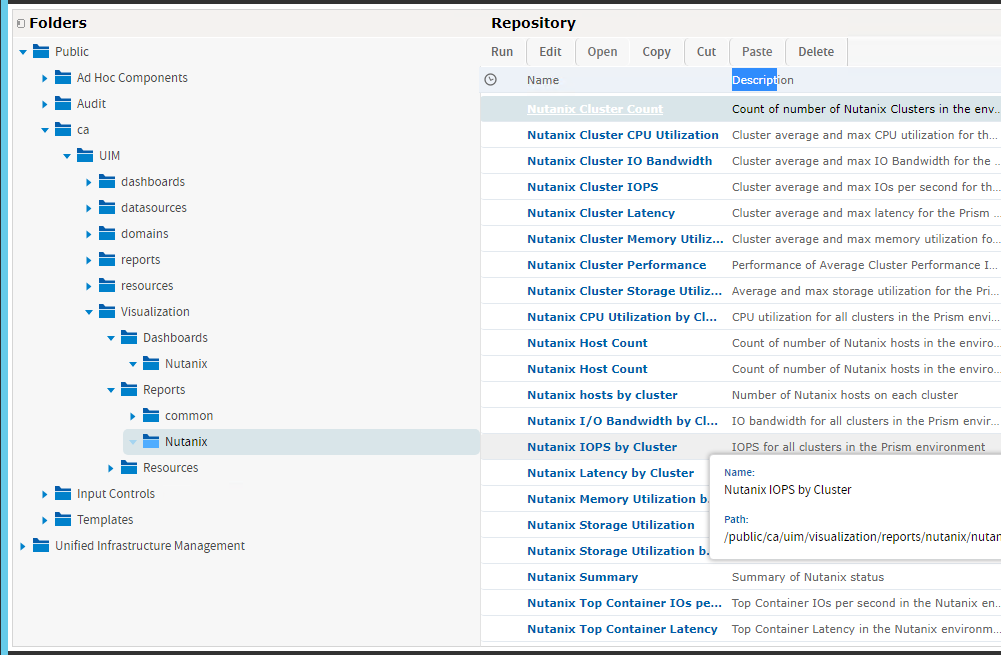Click the scheduled reports clock icon column header
This screenshot has width=1001, height=655.
point(491,80)
